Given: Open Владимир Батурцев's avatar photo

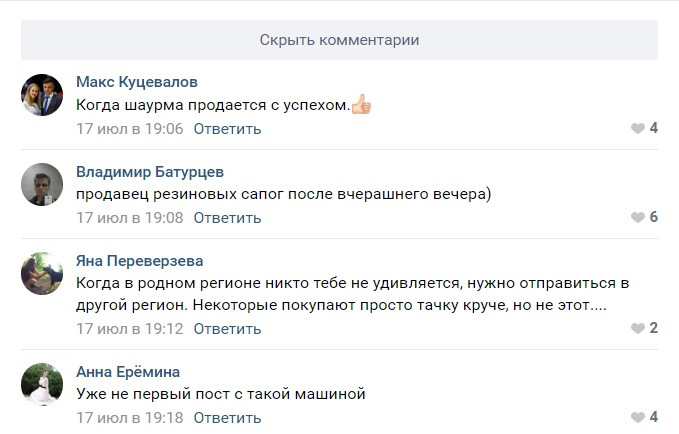Looking at the screenshot, I should 42,184.
